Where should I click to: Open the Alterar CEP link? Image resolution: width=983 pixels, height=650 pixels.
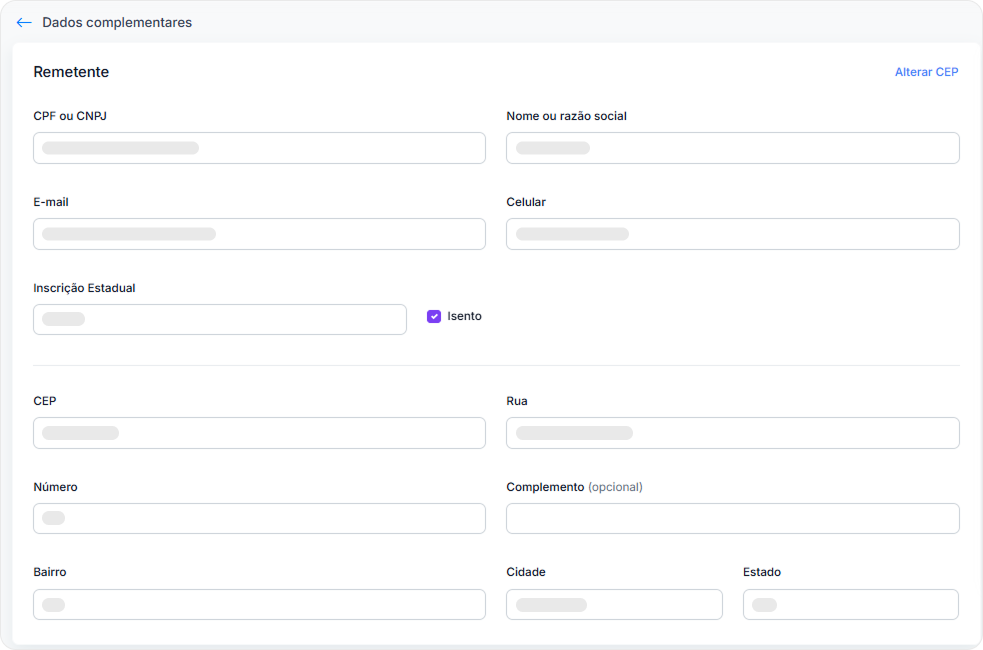926,72
